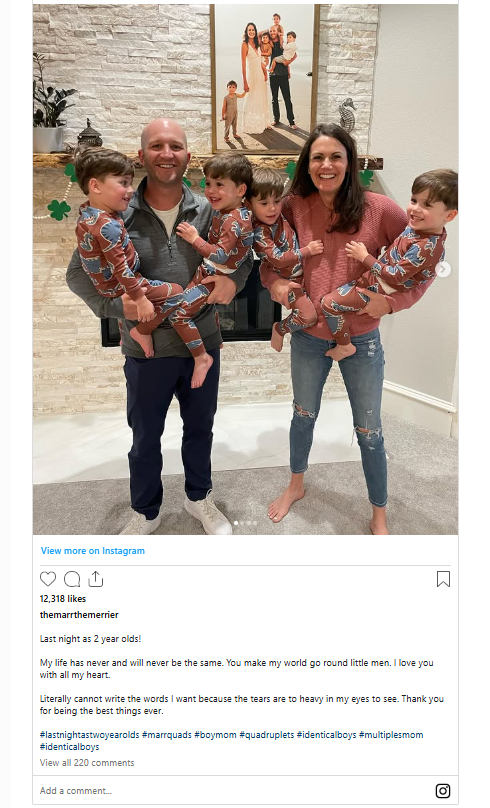Open the #quadruplets hashtag
490x808 pixels.
coord(266,734)
